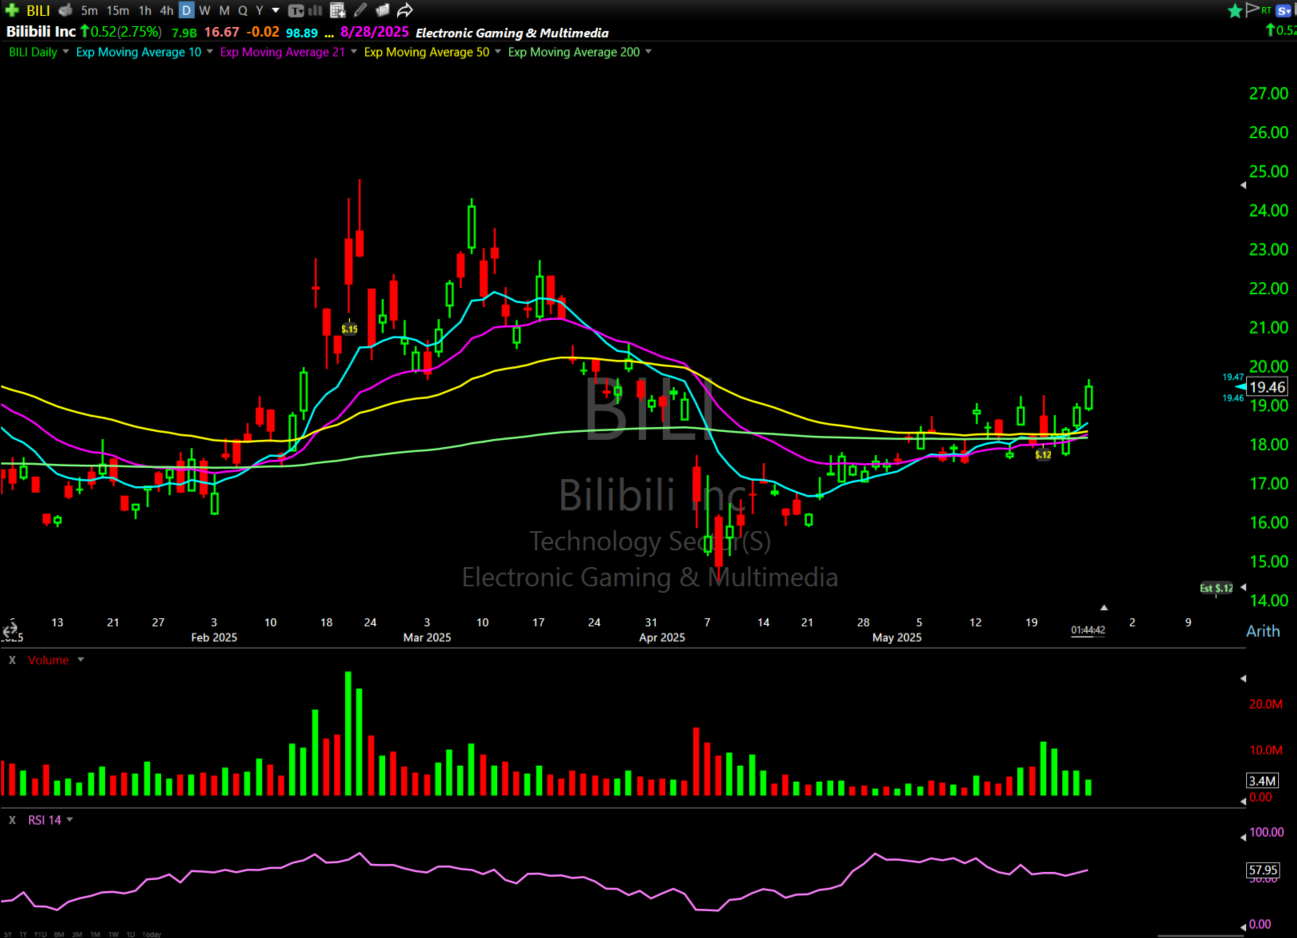Click the Arith scale toggle

coord(1263,631)
